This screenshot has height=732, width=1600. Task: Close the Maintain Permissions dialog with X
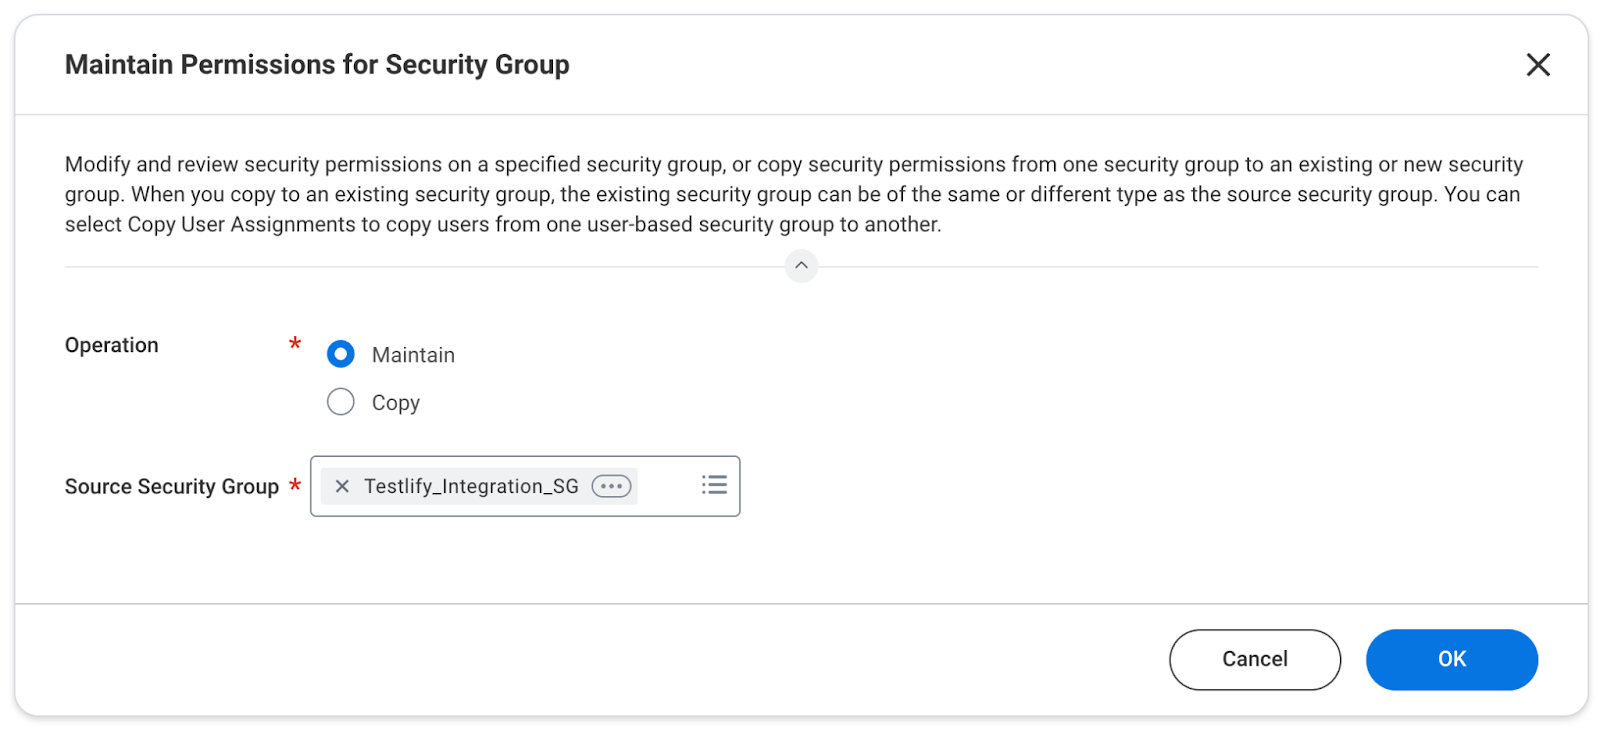pyautogui.click(x=1537, y=65)
